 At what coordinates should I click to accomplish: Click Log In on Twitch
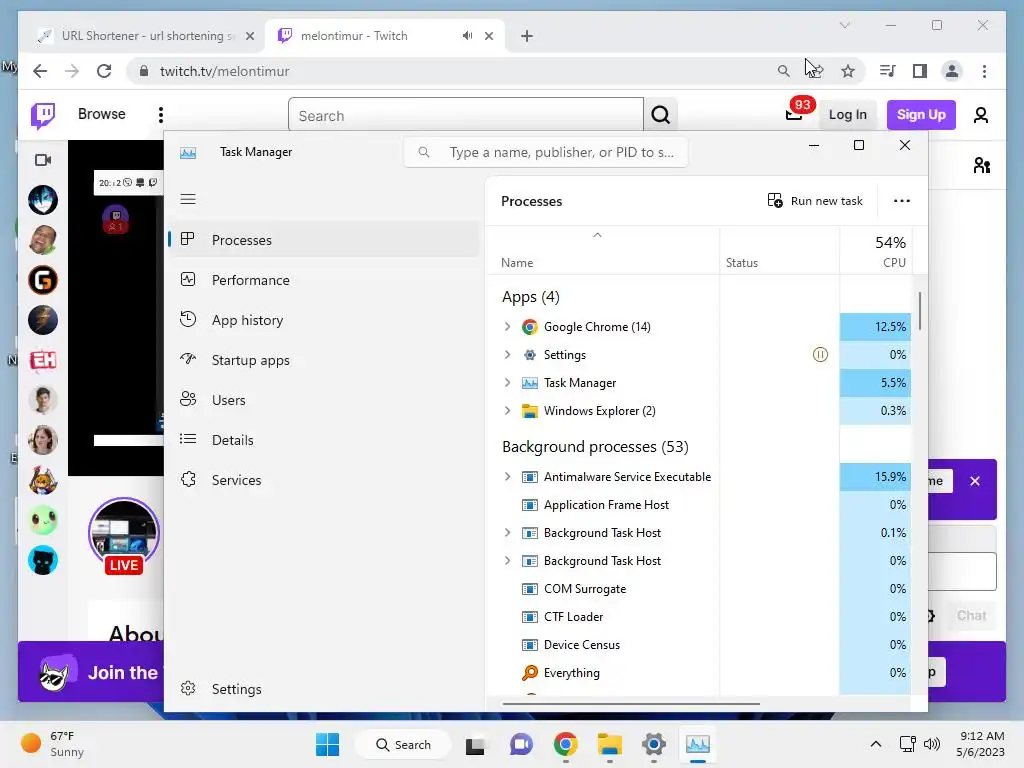point(847,115)
